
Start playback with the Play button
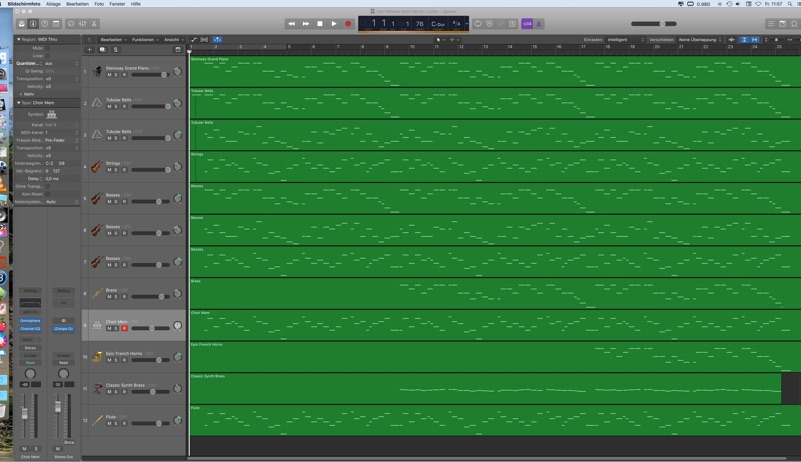pos(334,24)
